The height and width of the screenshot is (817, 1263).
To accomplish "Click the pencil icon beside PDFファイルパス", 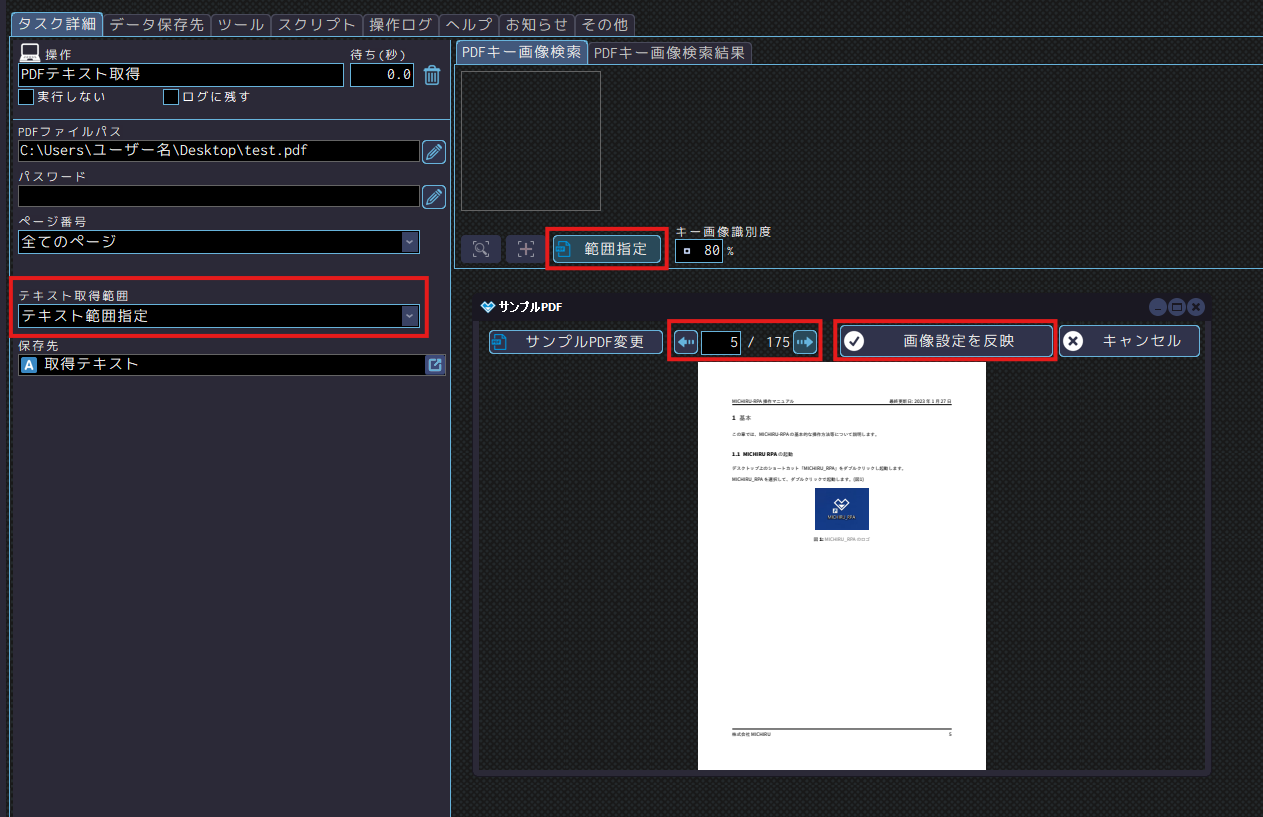I will (x=433, y=151).
